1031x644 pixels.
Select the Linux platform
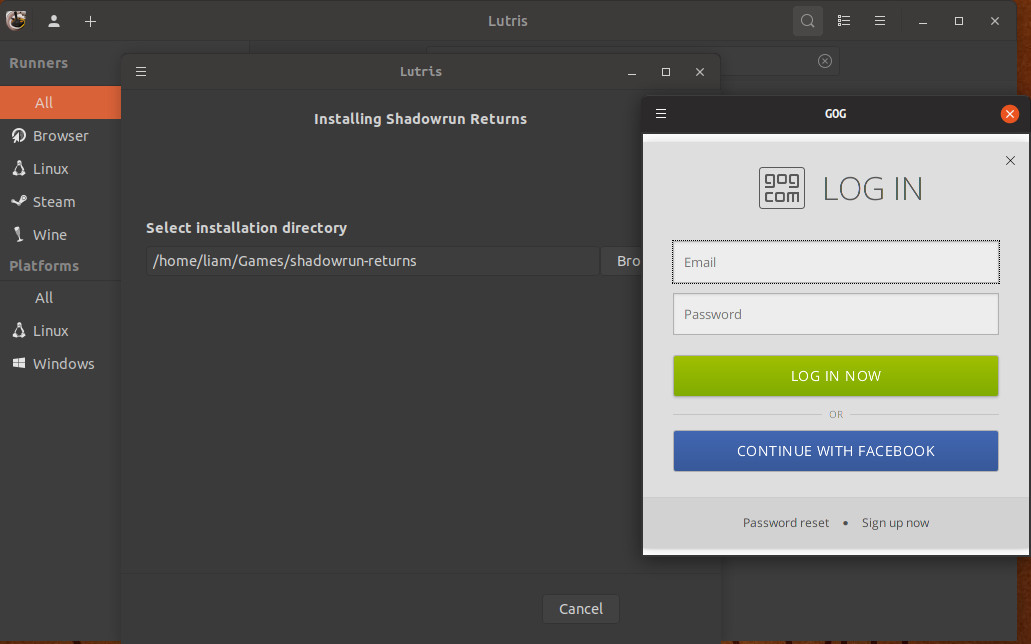coord(60,330)
